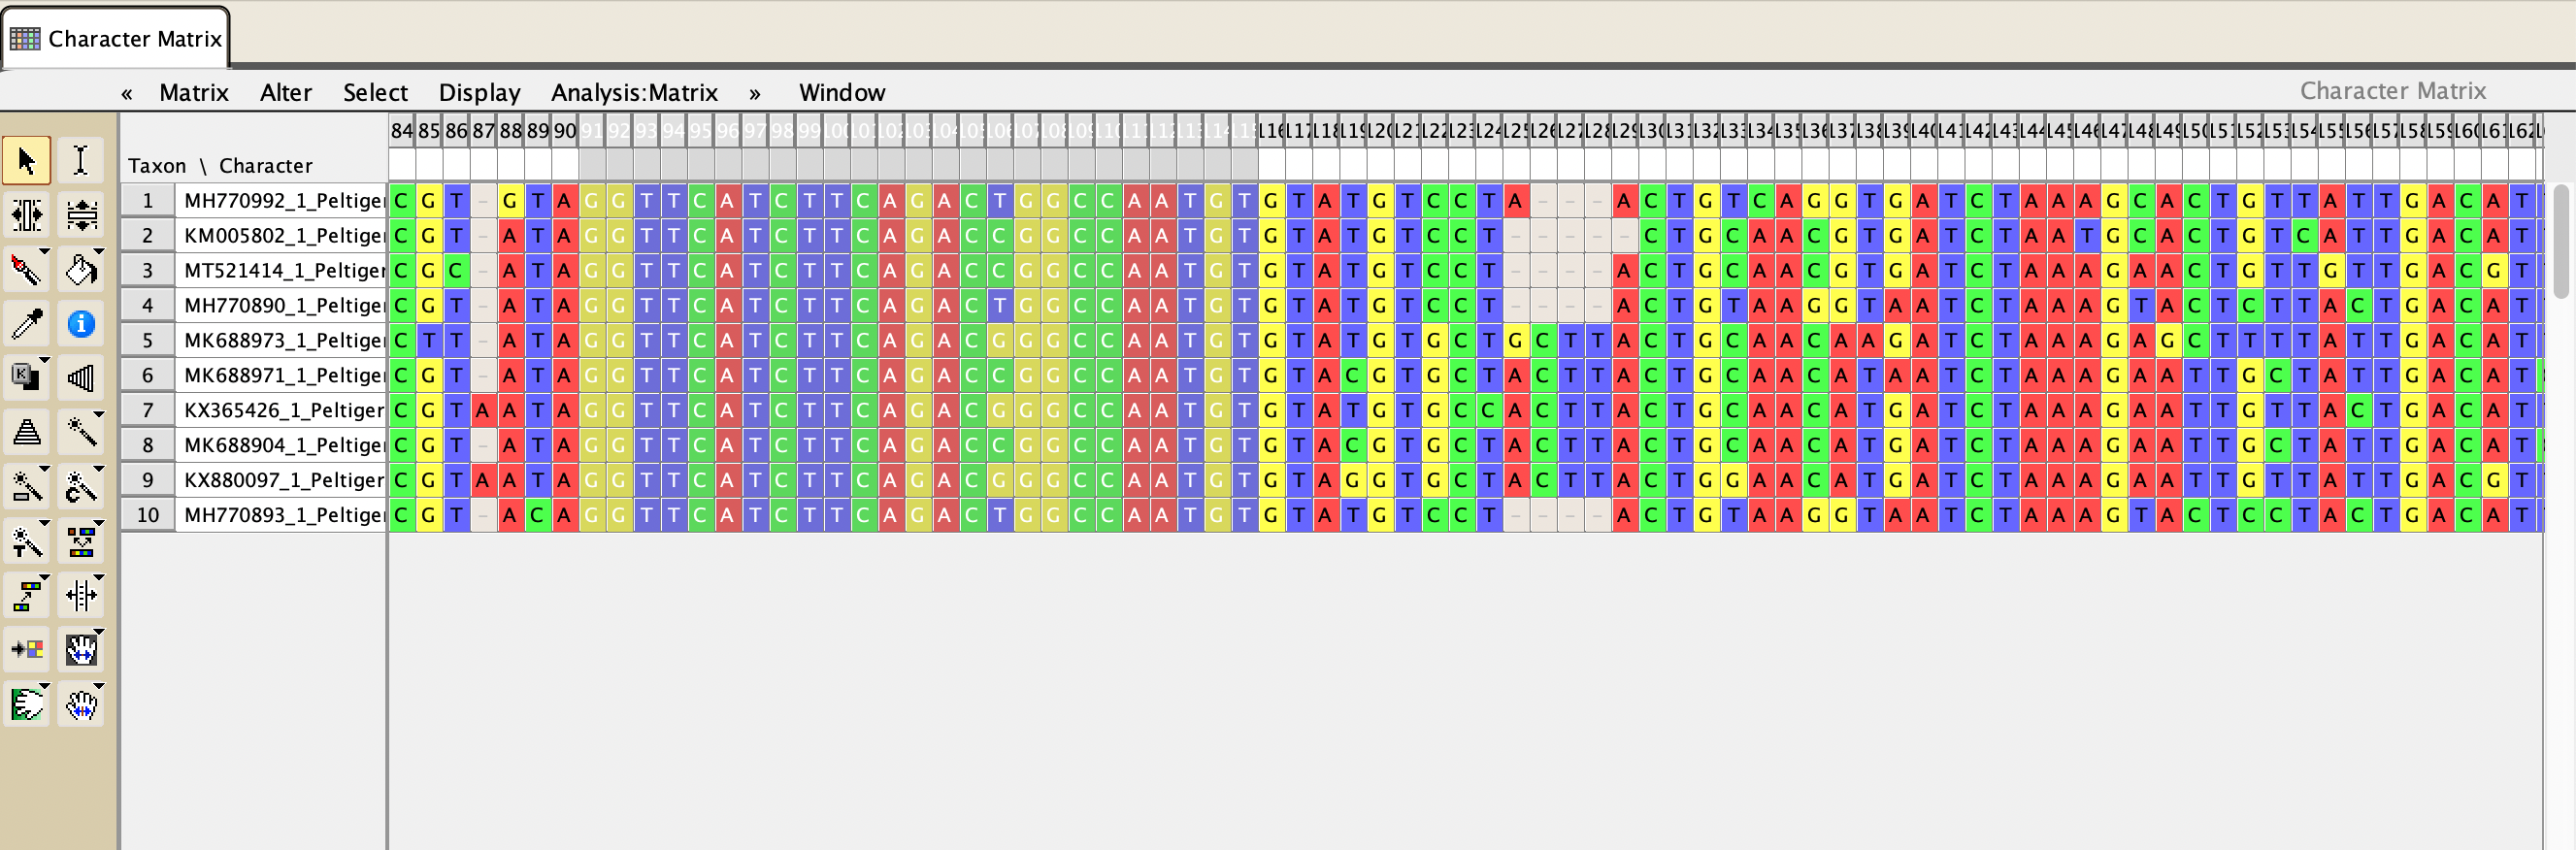Pick the paintbrush tool
Viewport: 2576px width, 850px height.
[26, 270]
